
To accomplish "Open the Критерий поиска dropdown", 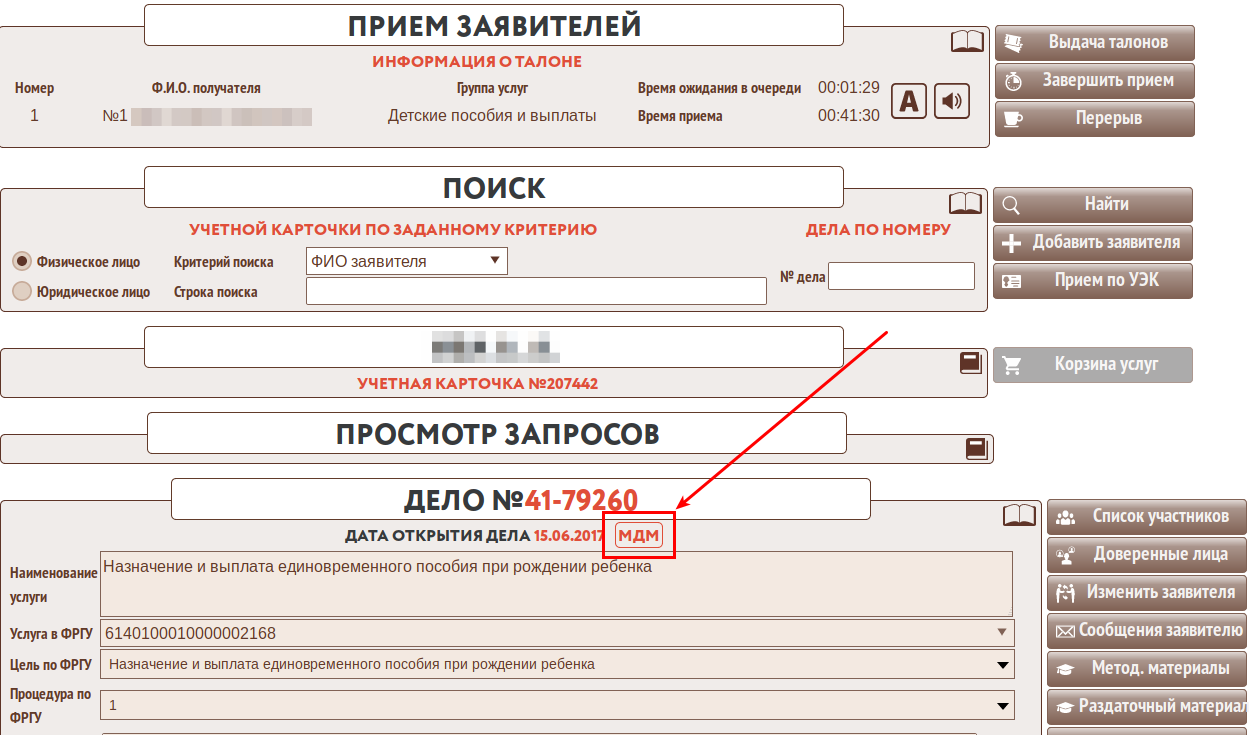I will [x=406, y=262].
